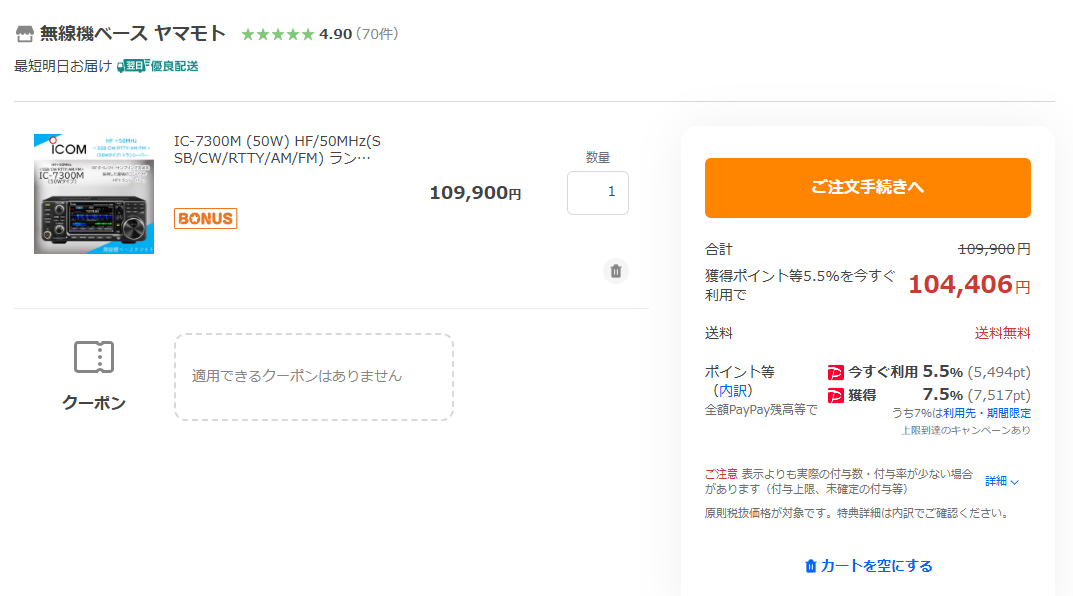This screenshot has height=596, width=1073.
Task: Click カートを空にする to empty cart
Action: pos(868,566)
